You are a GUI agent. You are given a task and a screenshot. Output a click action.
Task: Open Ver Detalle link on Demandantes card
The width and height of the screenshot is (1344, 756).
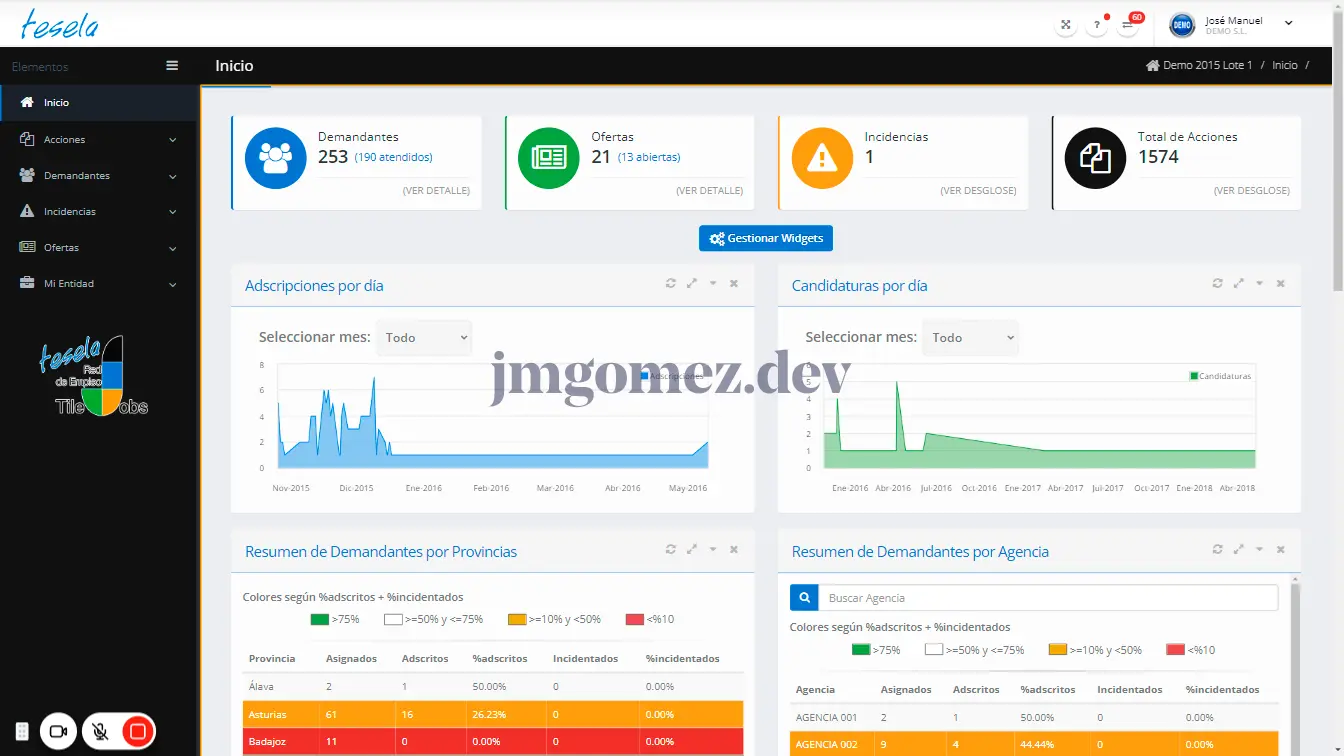[436, 191]
